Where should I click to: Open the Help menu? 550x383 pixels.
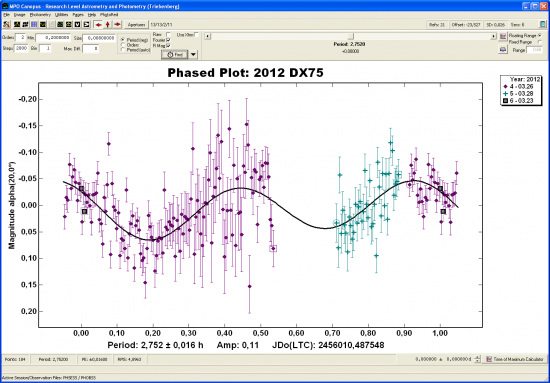[x=92, y=15]
